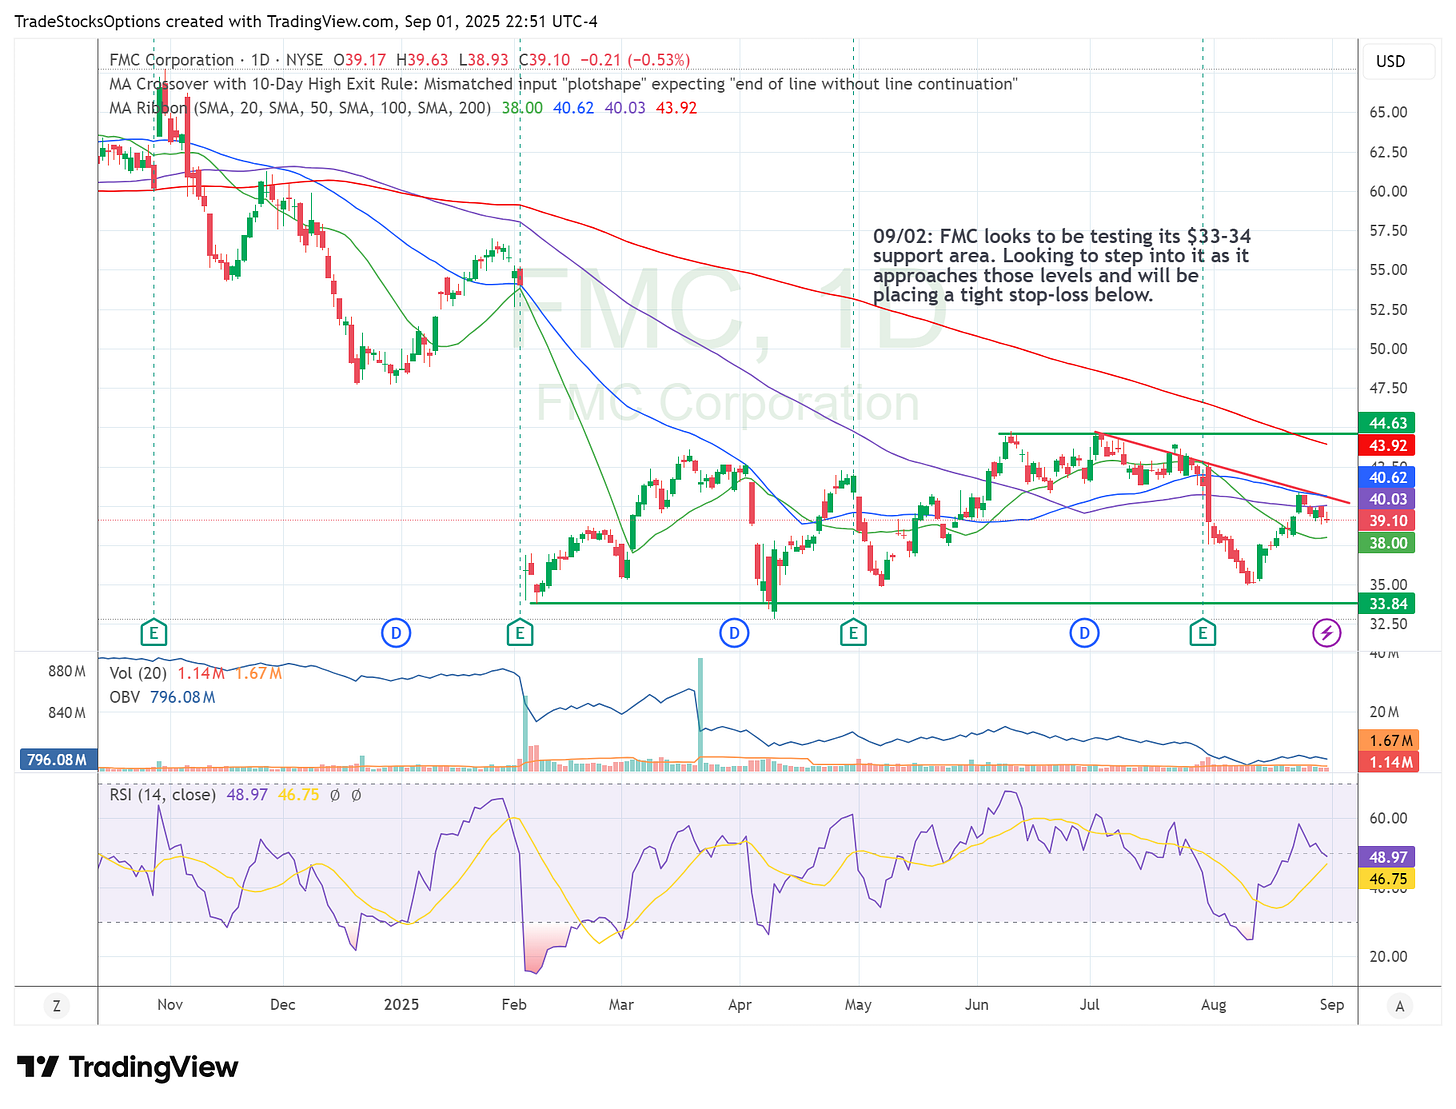Click the dividend D marker near Dec
The width and height of the screenshot is (1456, 1109).
click(397, 633)
